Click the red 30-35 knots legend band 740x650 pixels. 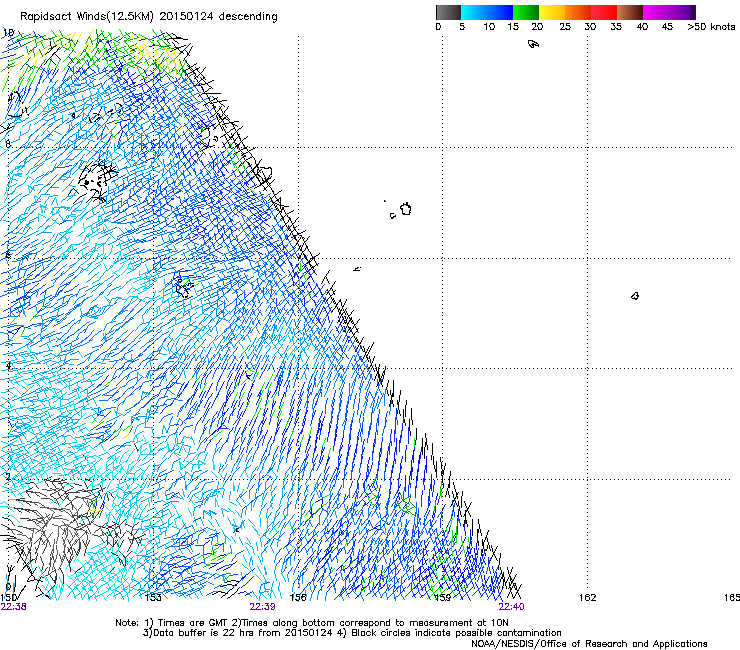coord(604,12)
